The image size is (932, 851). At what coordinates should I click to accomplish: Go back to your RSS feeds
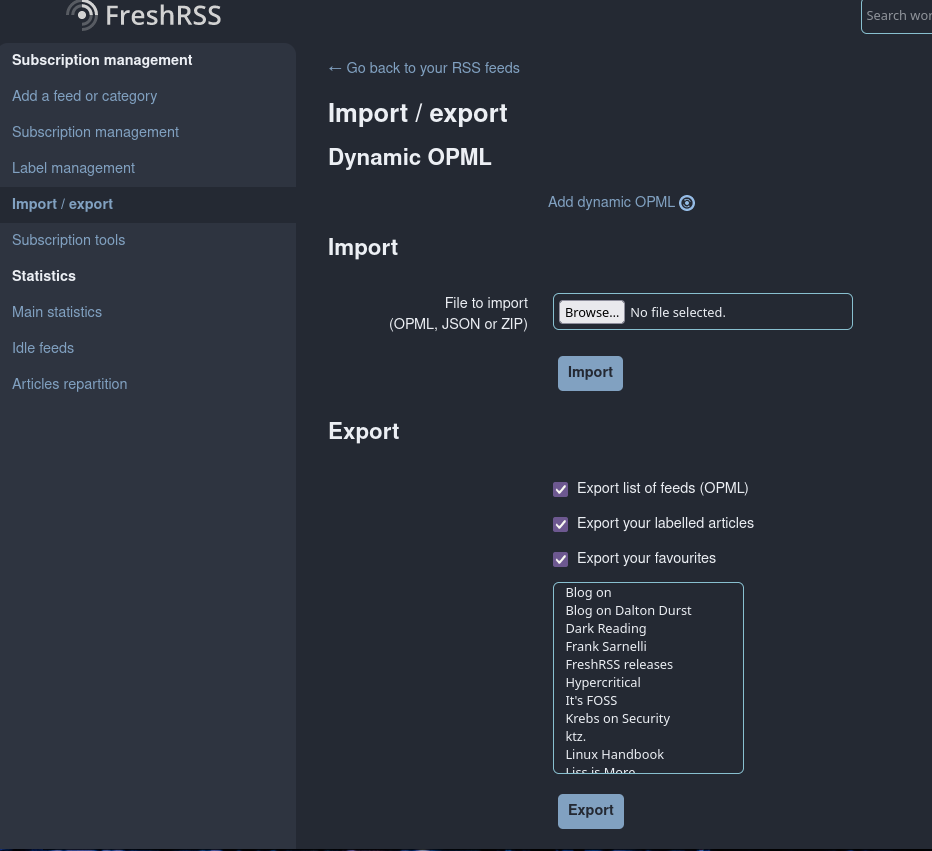click(424, 68)
